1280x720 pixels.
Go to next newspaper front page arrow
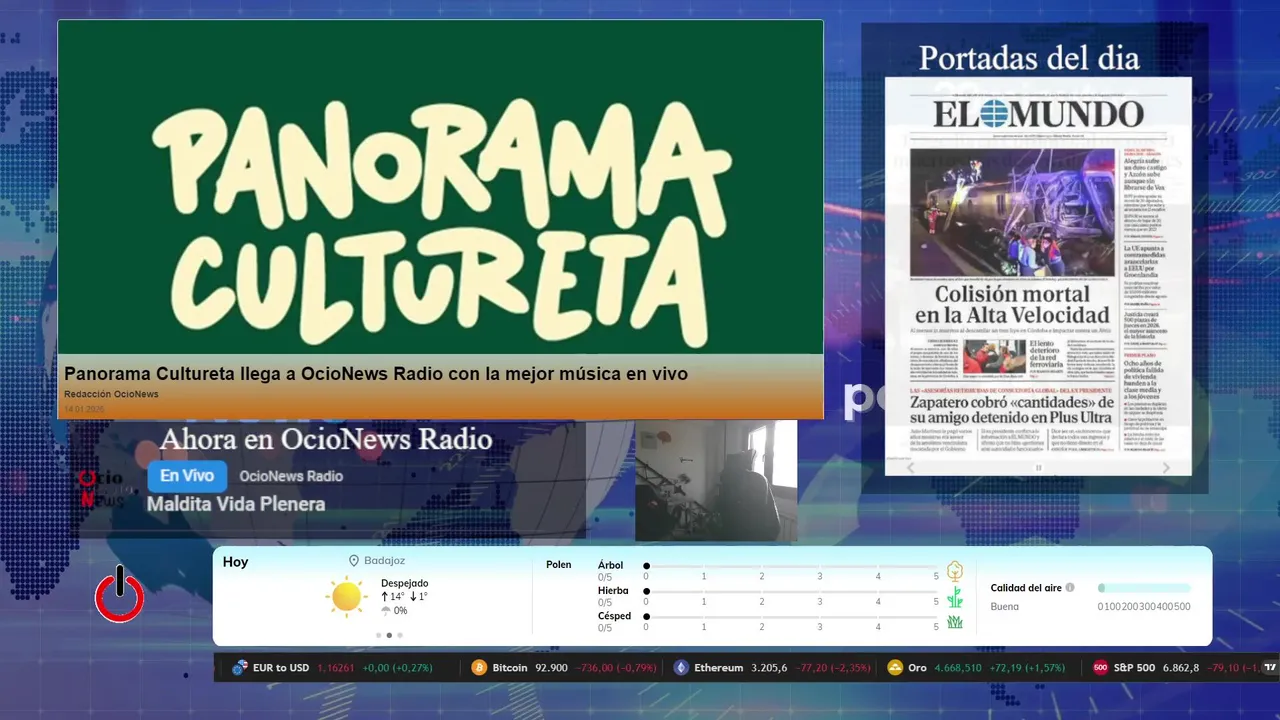coord(1166,468)
